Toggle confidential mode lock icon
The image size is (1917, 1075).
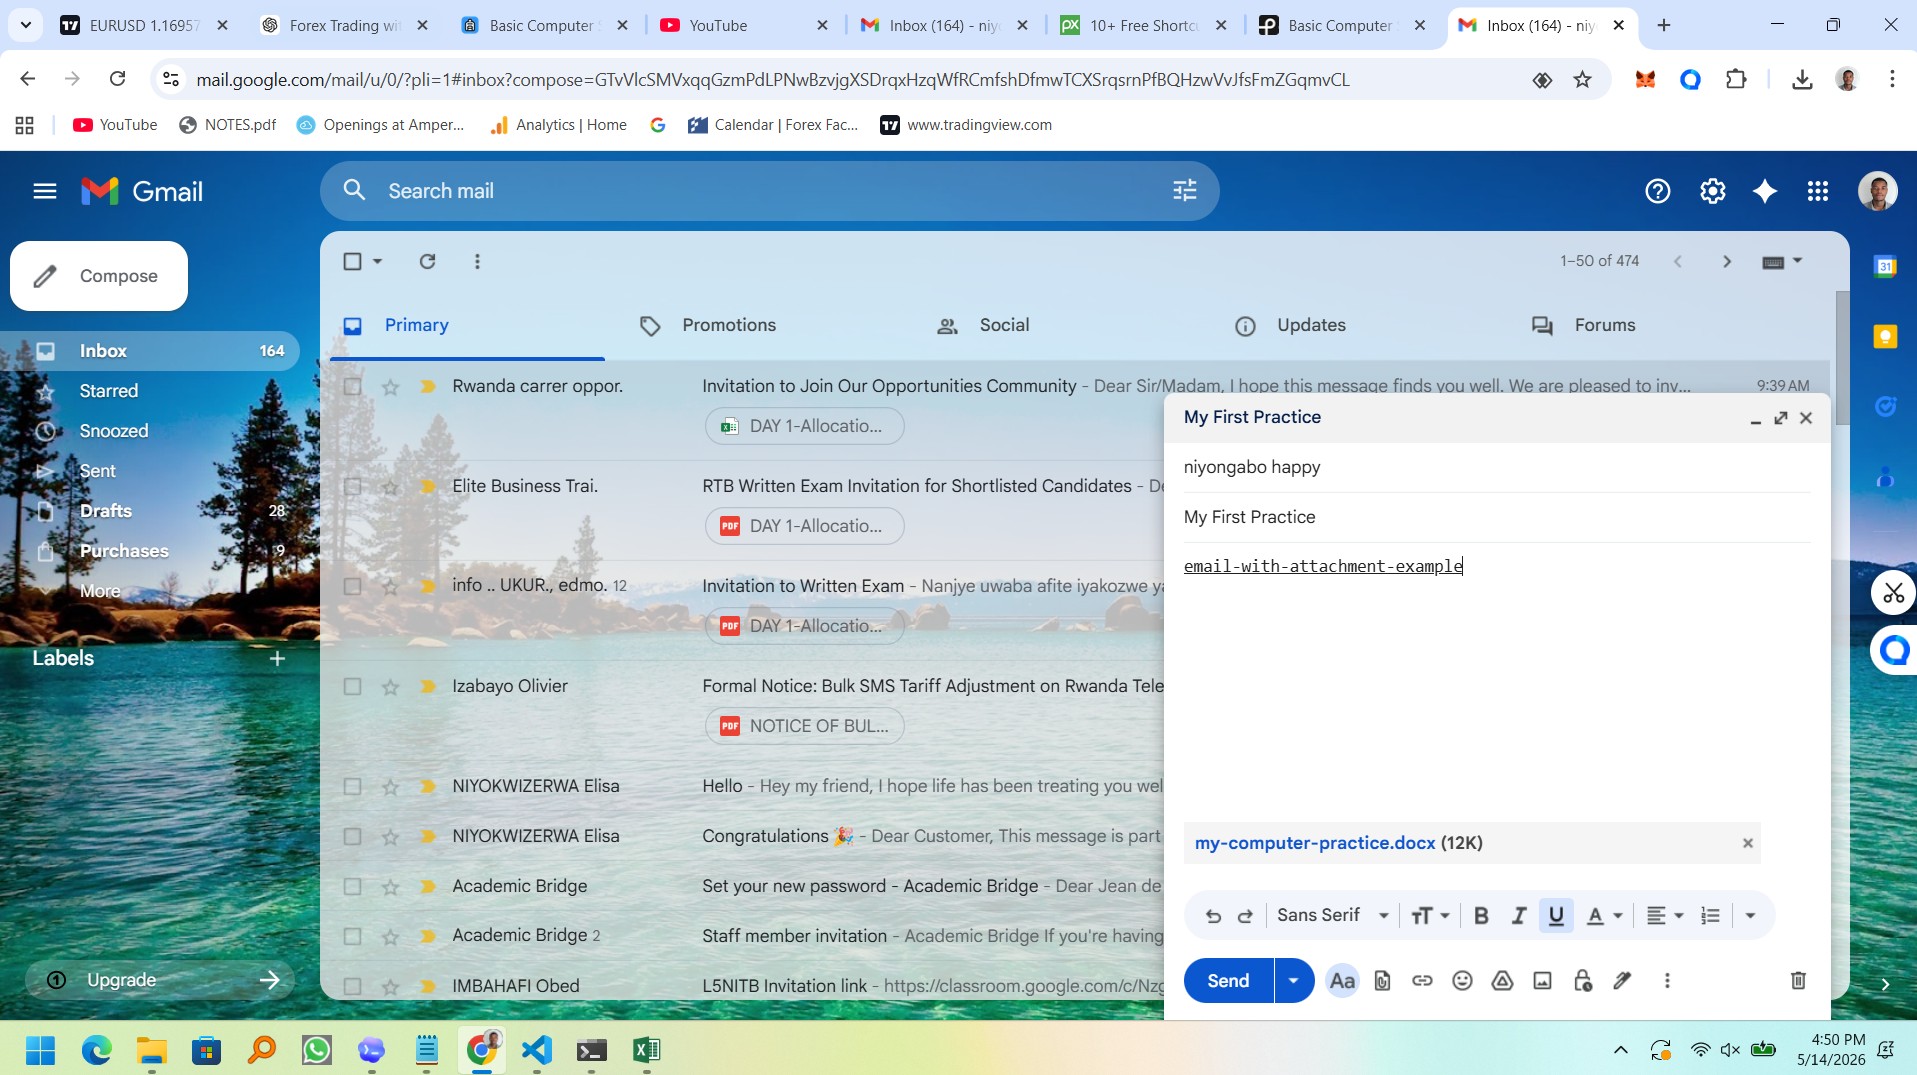tap(1582, 981)
